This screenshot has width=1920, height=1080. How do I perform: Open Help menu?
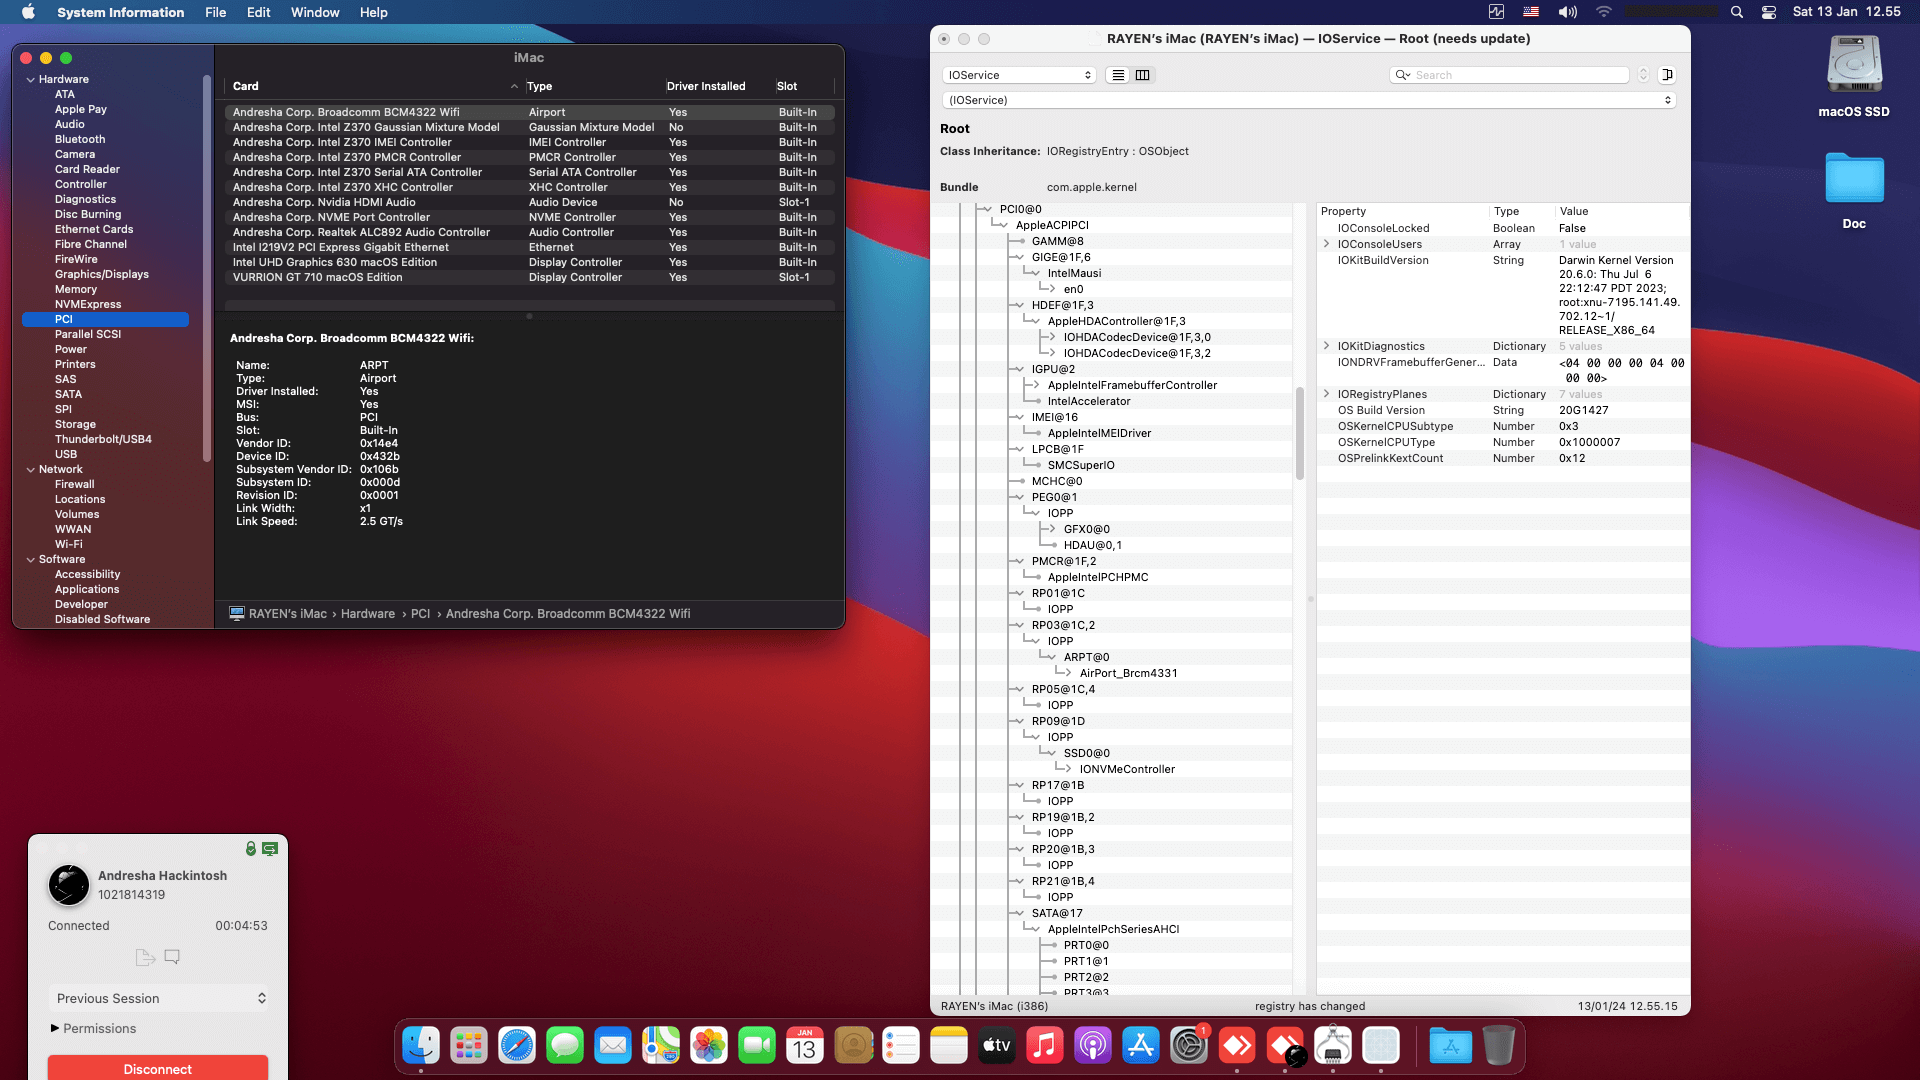pos(374,12)
